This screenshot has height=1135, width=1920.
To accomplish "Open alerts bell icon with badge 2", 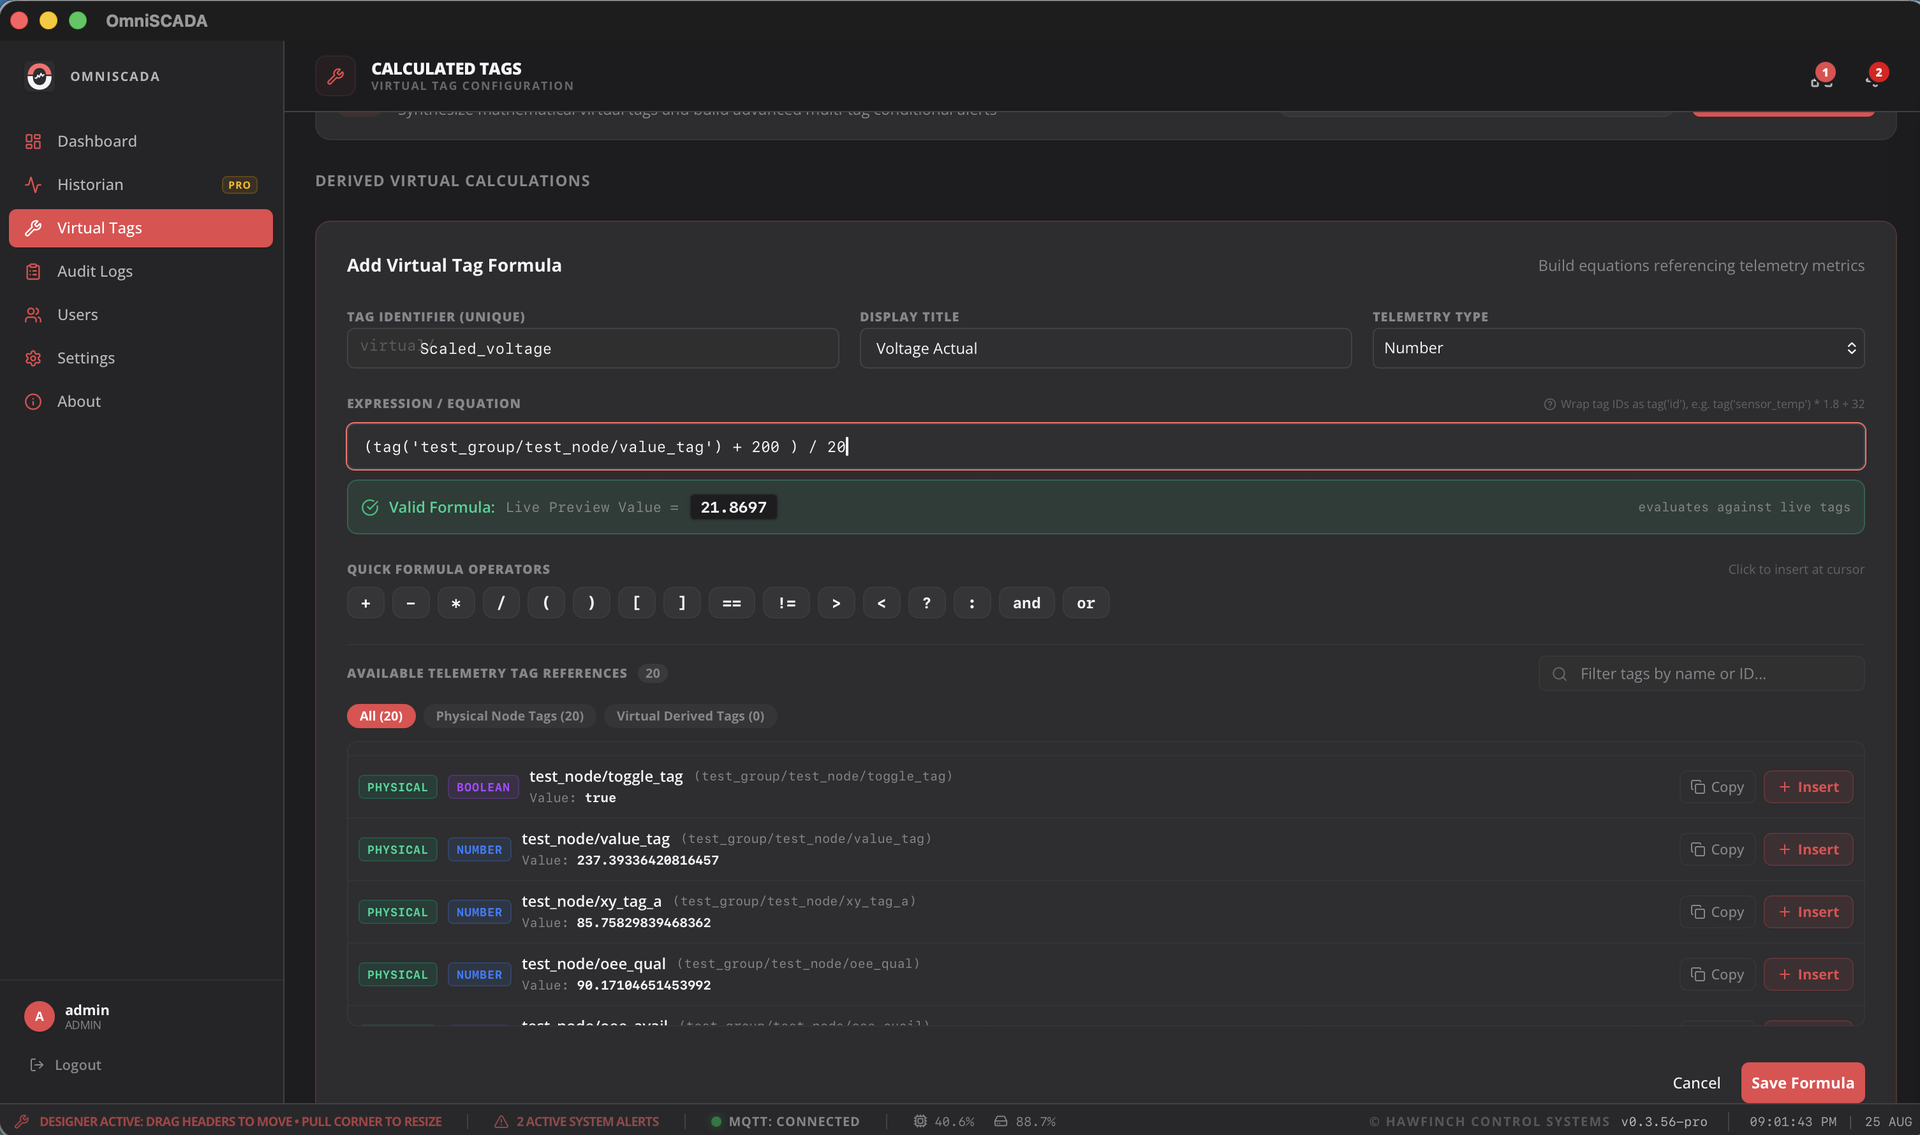I will (1874, 78).
